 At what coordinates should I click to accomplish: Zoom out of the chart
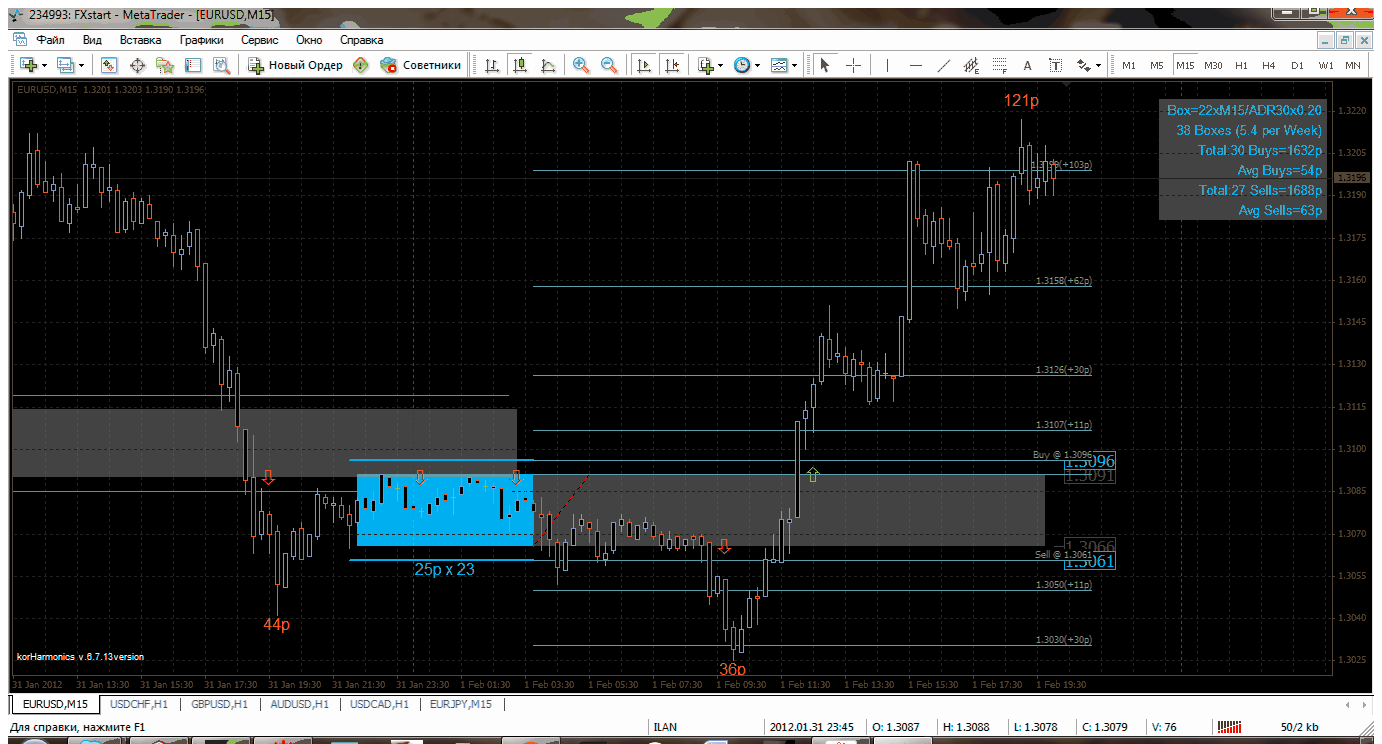coord(609,65)
